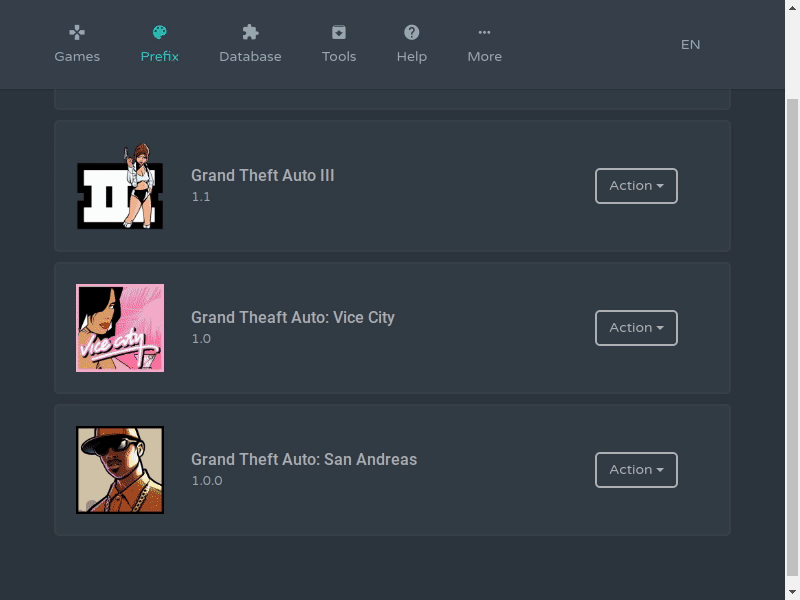Change language via EN selector
This screenshot has height=600, width=800.
point(690,45)
